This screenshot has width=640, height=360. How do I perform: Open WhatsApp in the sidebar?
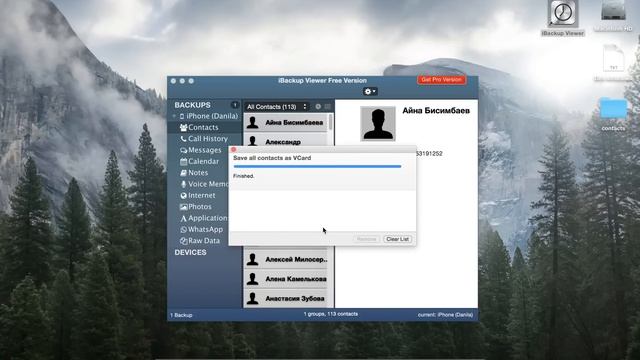click(202, 229)
